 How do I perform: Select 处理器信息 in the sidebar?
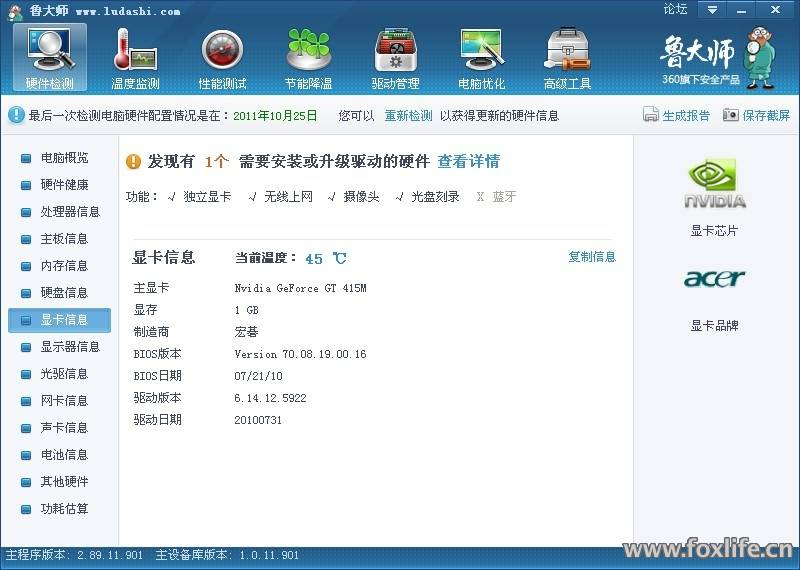pyautogui.click(x=70, y=212)
